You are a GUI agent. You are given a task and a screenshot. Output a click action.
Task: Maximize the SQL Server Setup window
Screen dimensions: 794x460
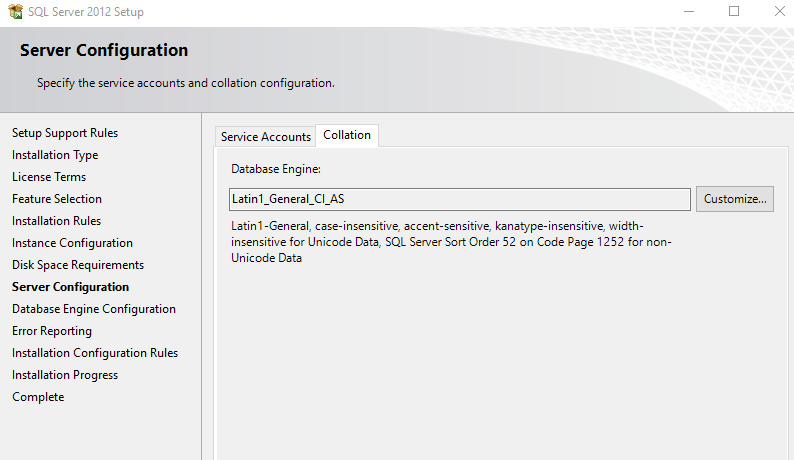click(734, 12)
